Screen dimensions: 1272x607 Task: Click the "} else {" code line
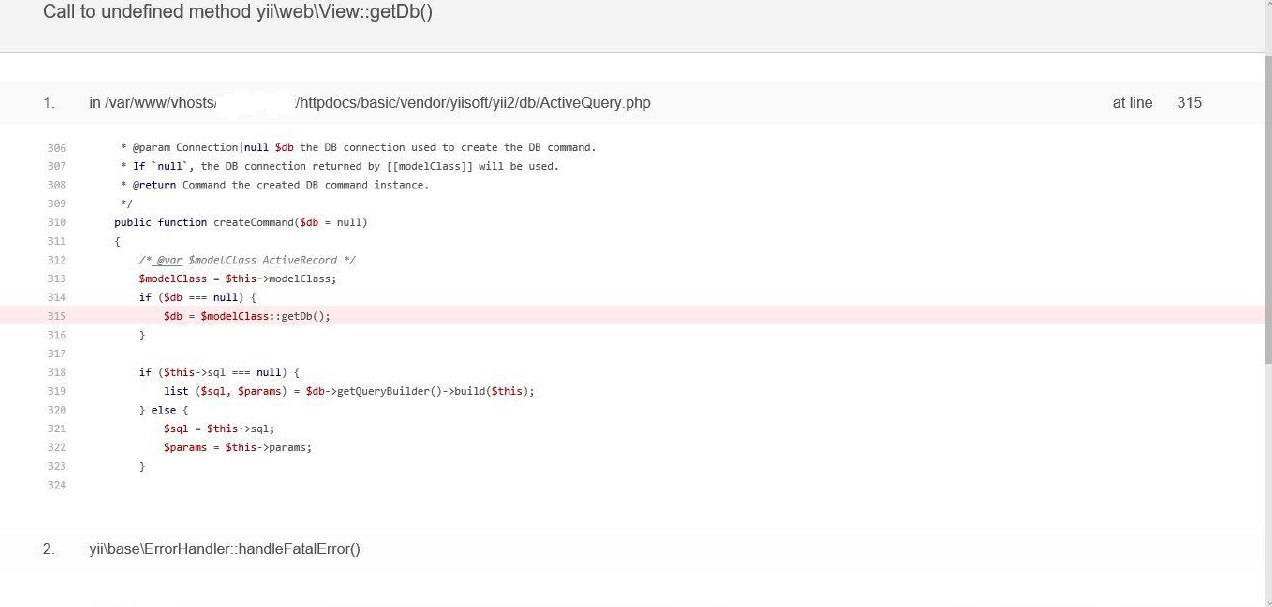(164, 410)
